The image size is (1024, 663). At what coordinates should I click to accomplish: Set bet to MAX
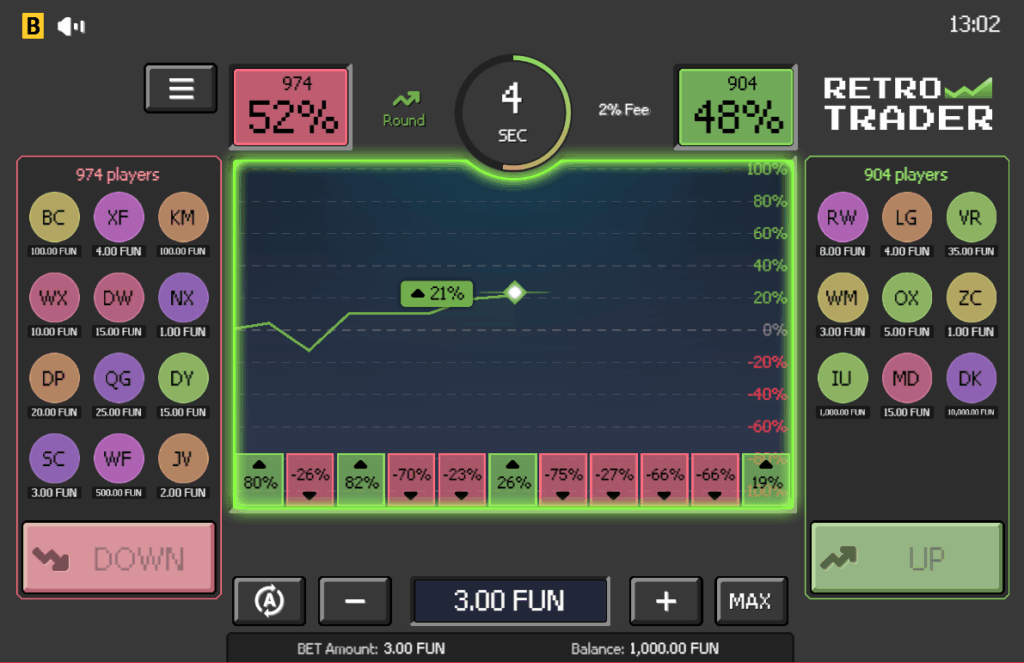pos(751,601)
